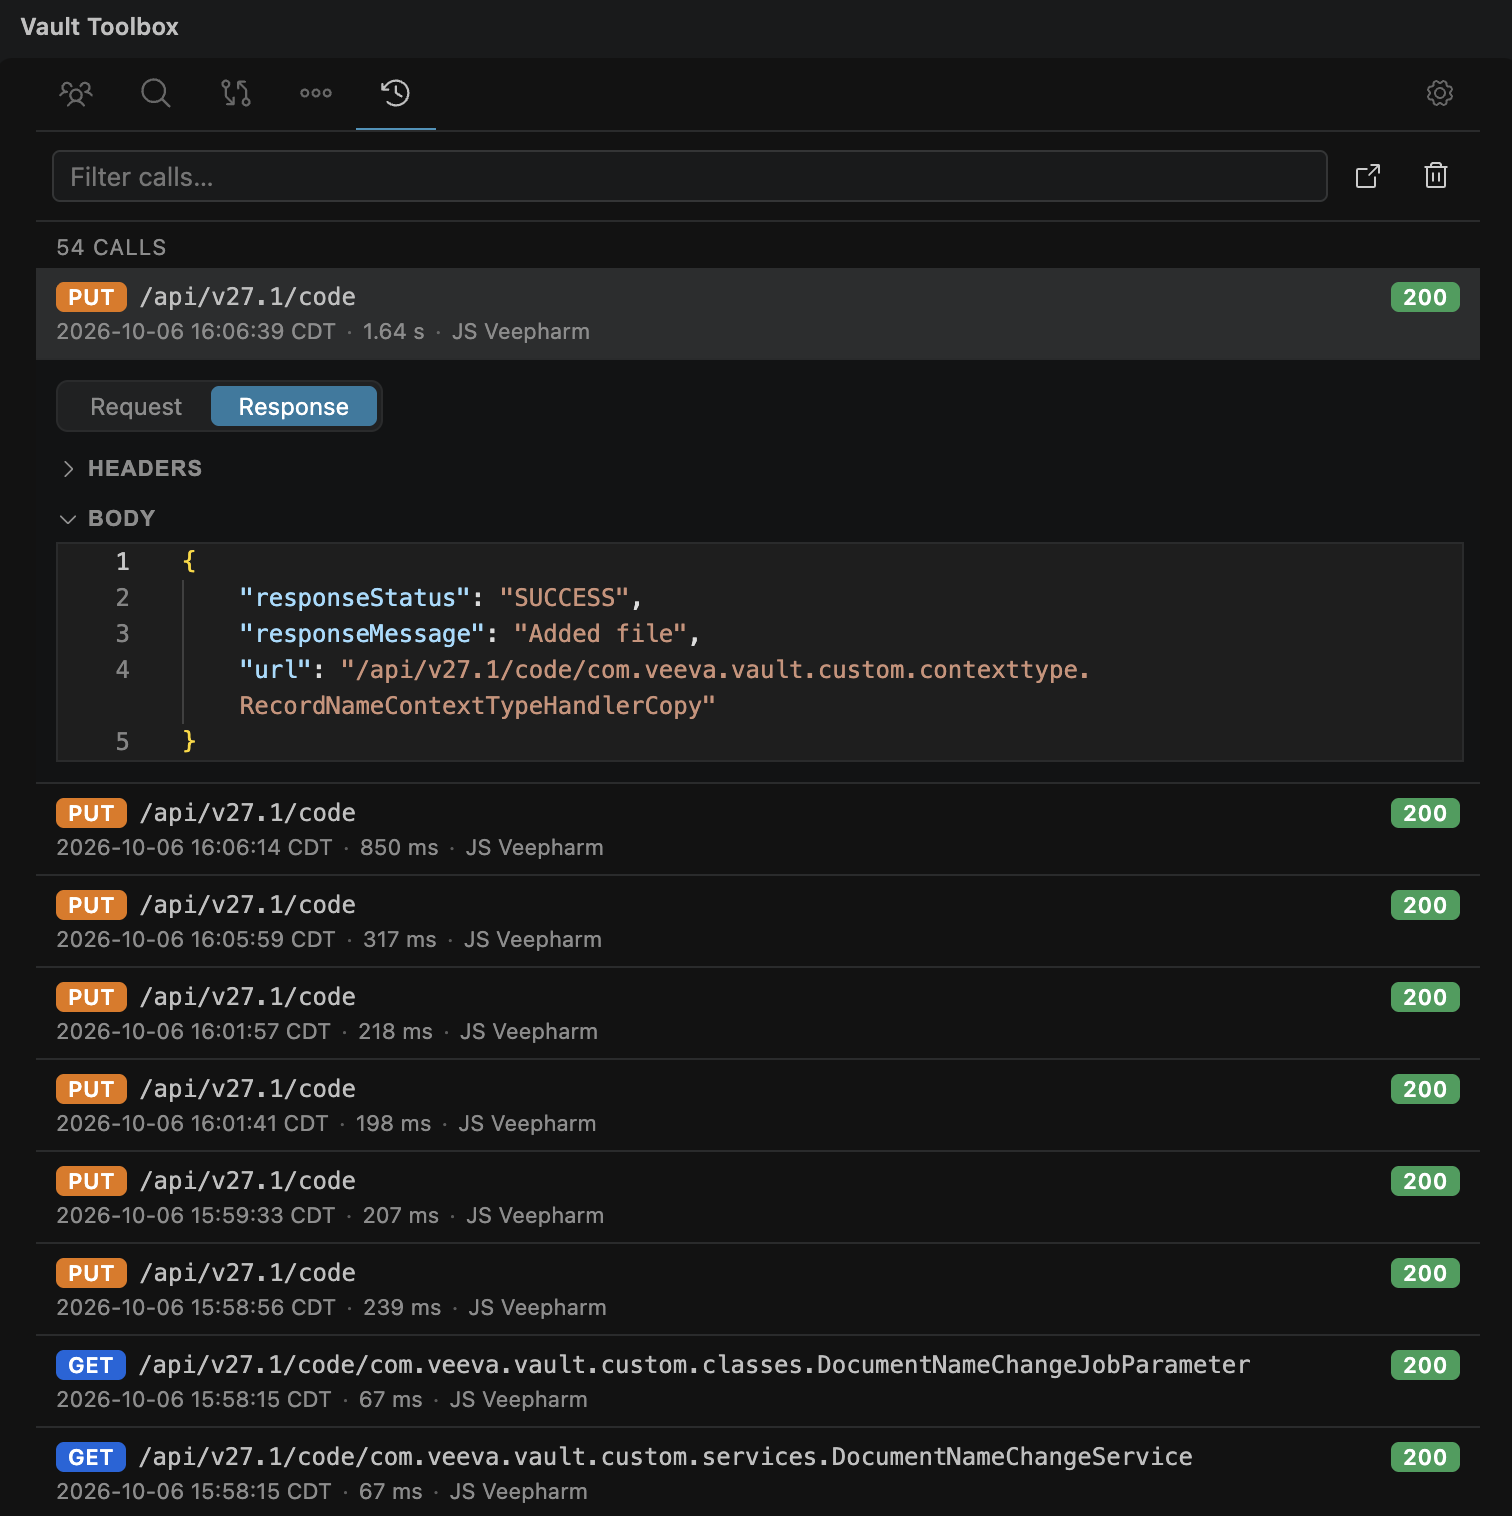Screen dimensions: 1512x1516
Task: Click the "54 CALLS" label
Action: point(111,247)
